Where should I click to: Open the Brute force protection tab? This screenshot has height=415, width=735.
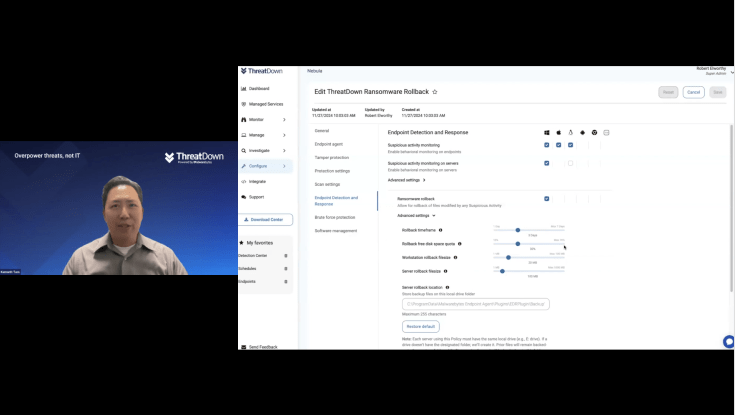click(335, 218)
